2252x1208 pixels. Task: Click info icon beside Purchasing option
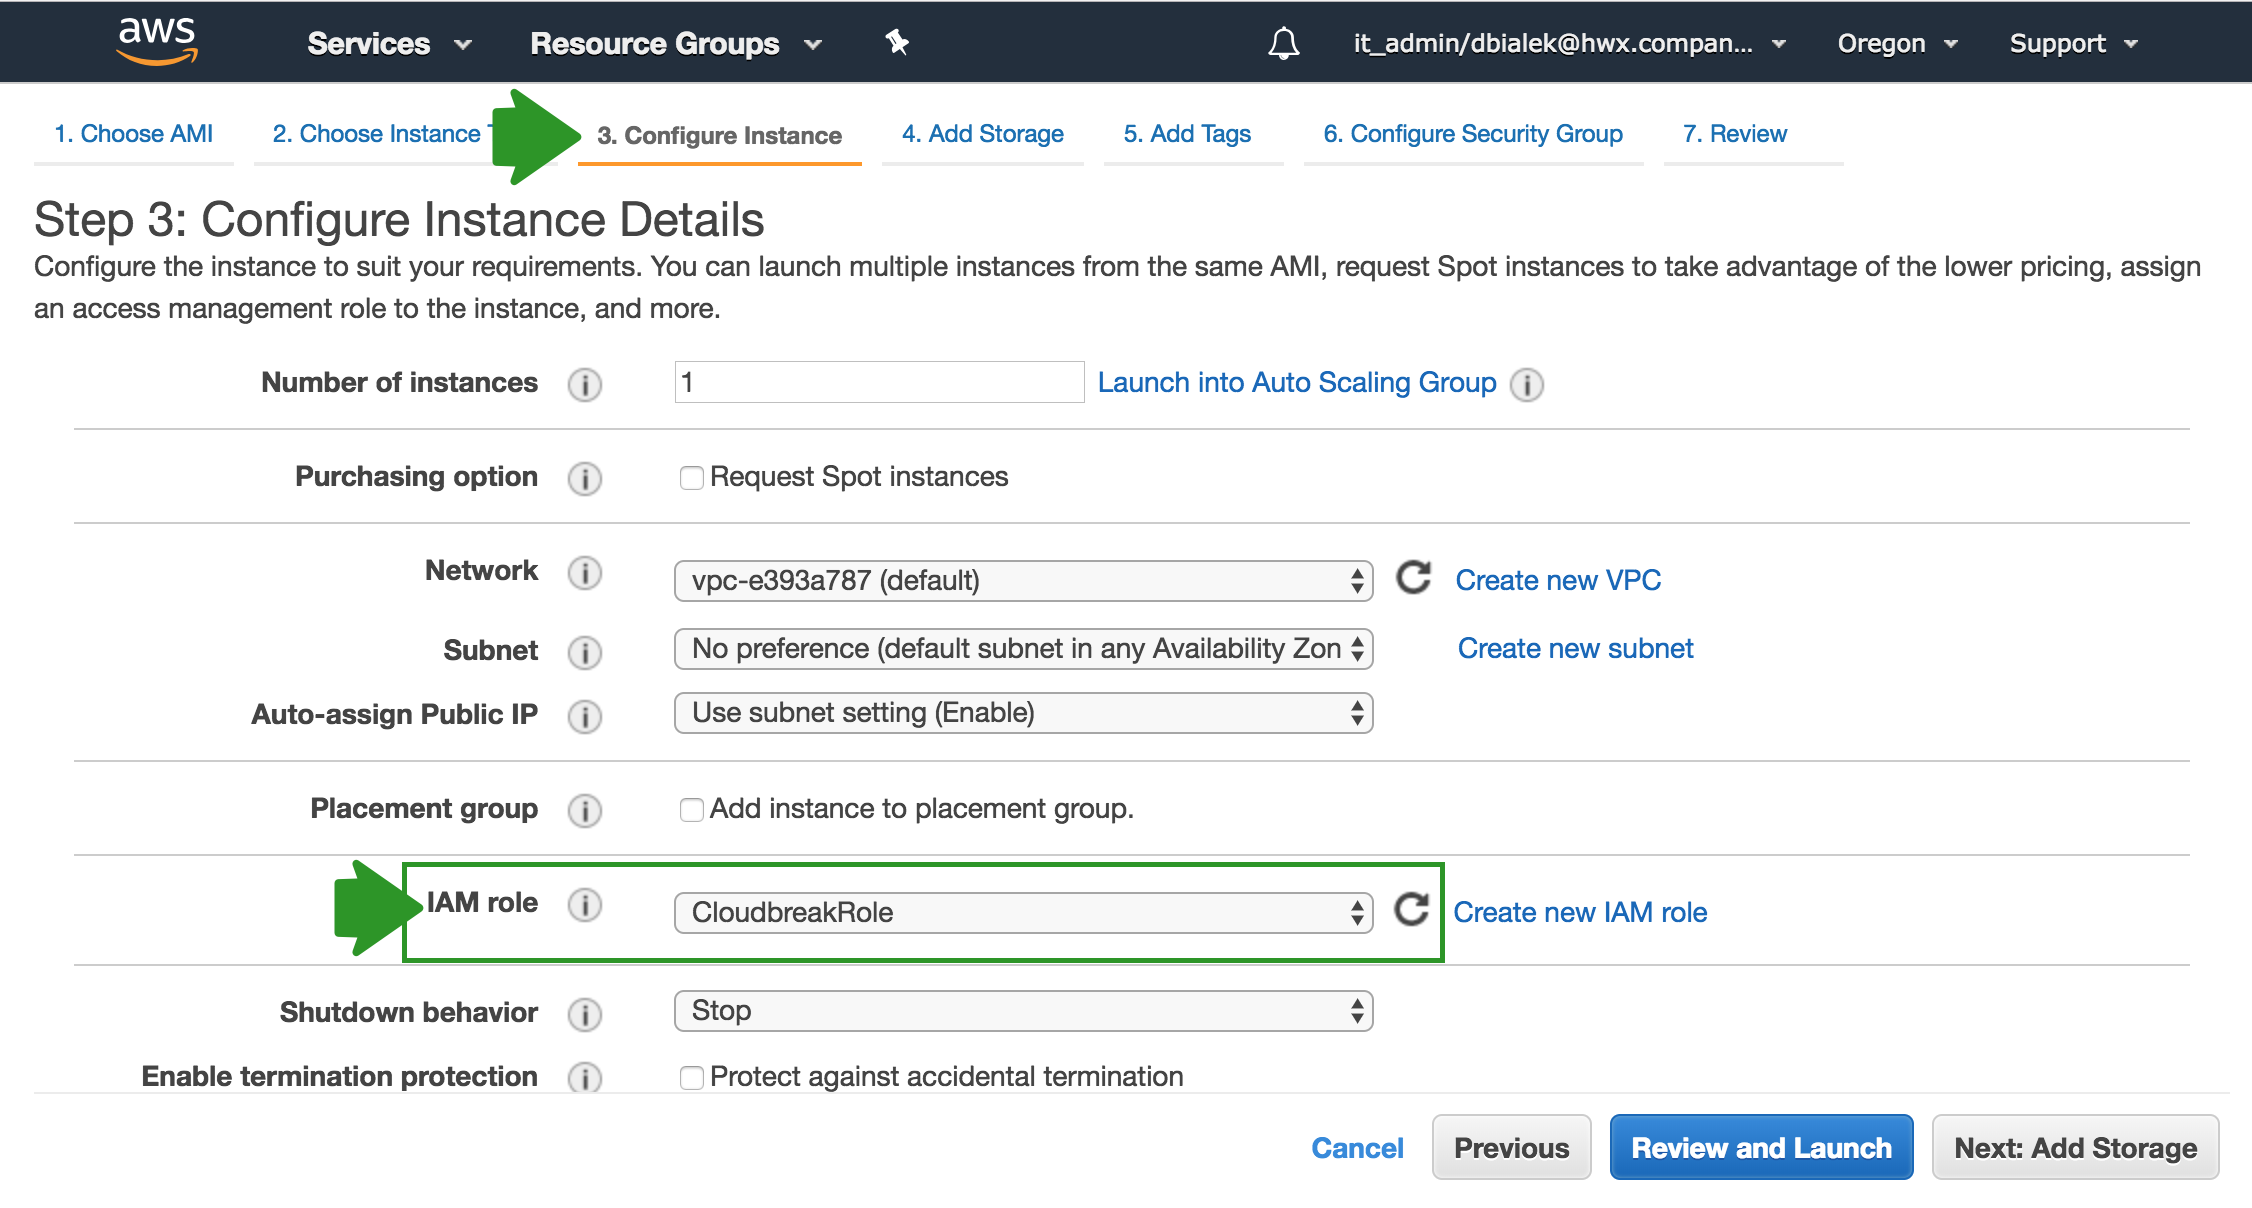click(584, 478)
